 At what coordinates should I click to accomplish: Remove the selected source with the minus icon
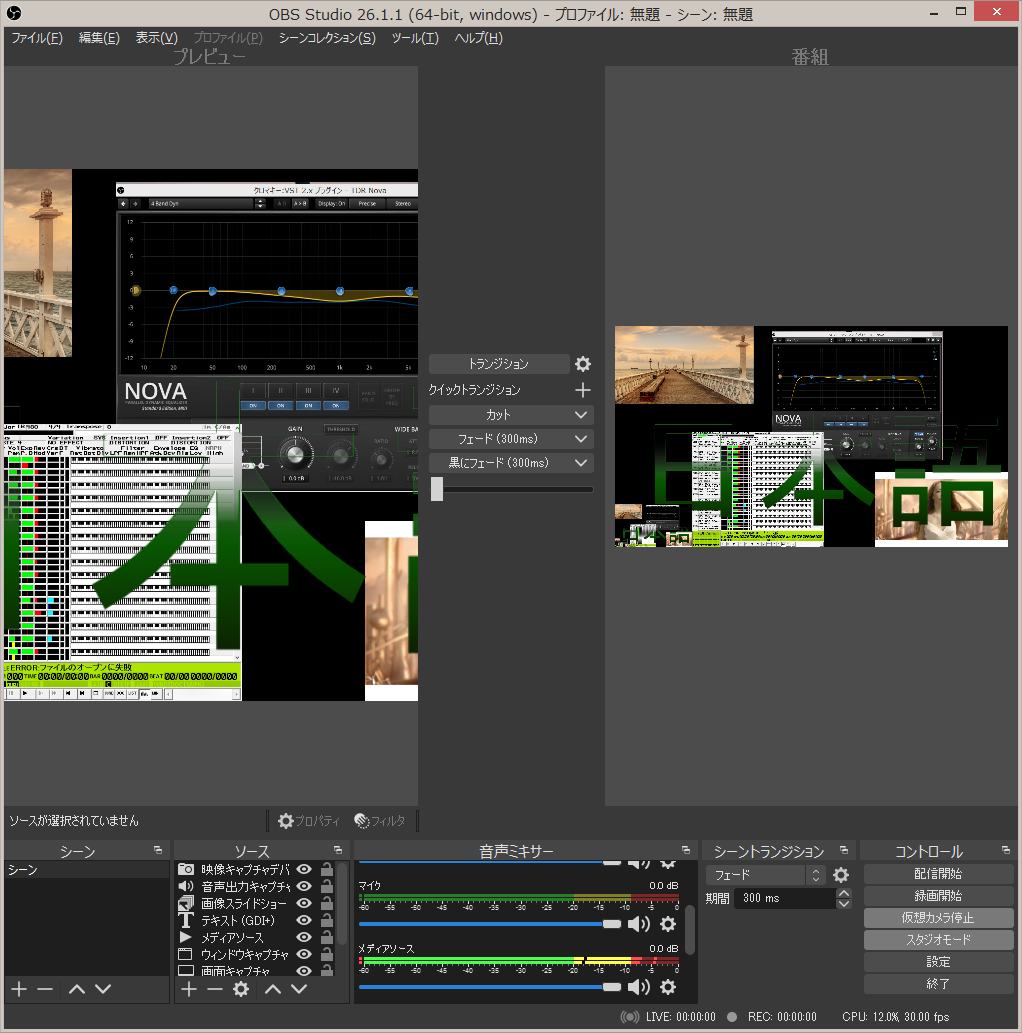[x=215, y=989]
